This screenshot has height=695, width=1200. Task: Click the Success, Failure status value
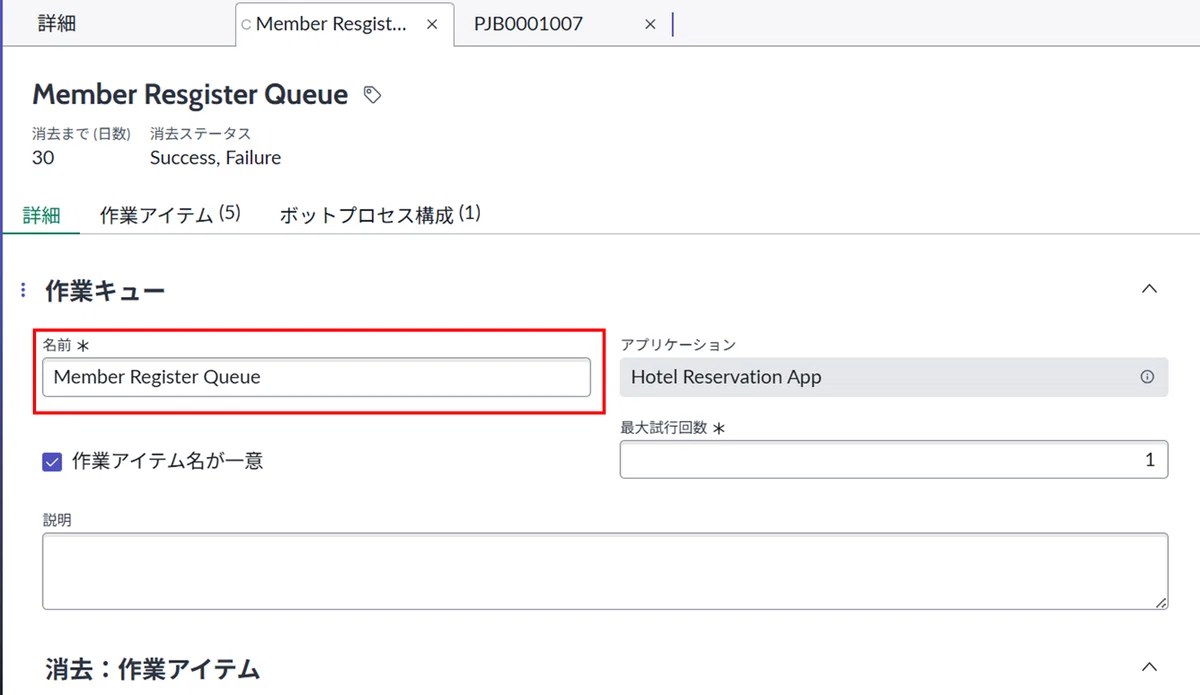[x=215, y=158]
